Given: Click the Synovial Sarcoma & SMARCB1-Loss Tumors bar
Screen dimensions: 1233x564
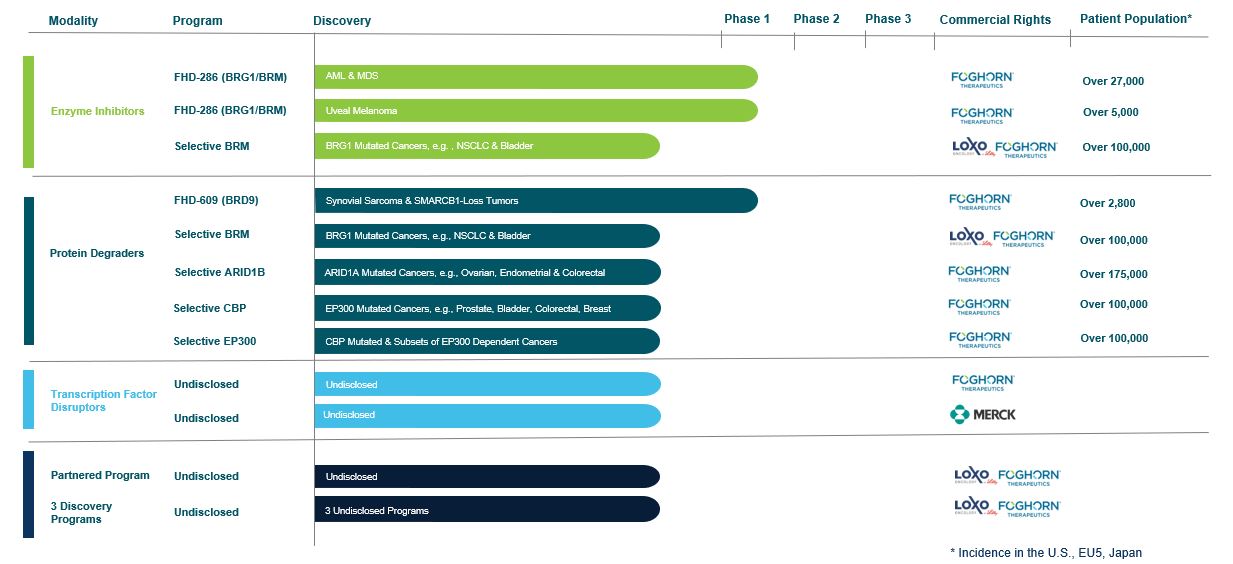Looking at the screenshot, I should pyautogui.click(x=535, y=201).
